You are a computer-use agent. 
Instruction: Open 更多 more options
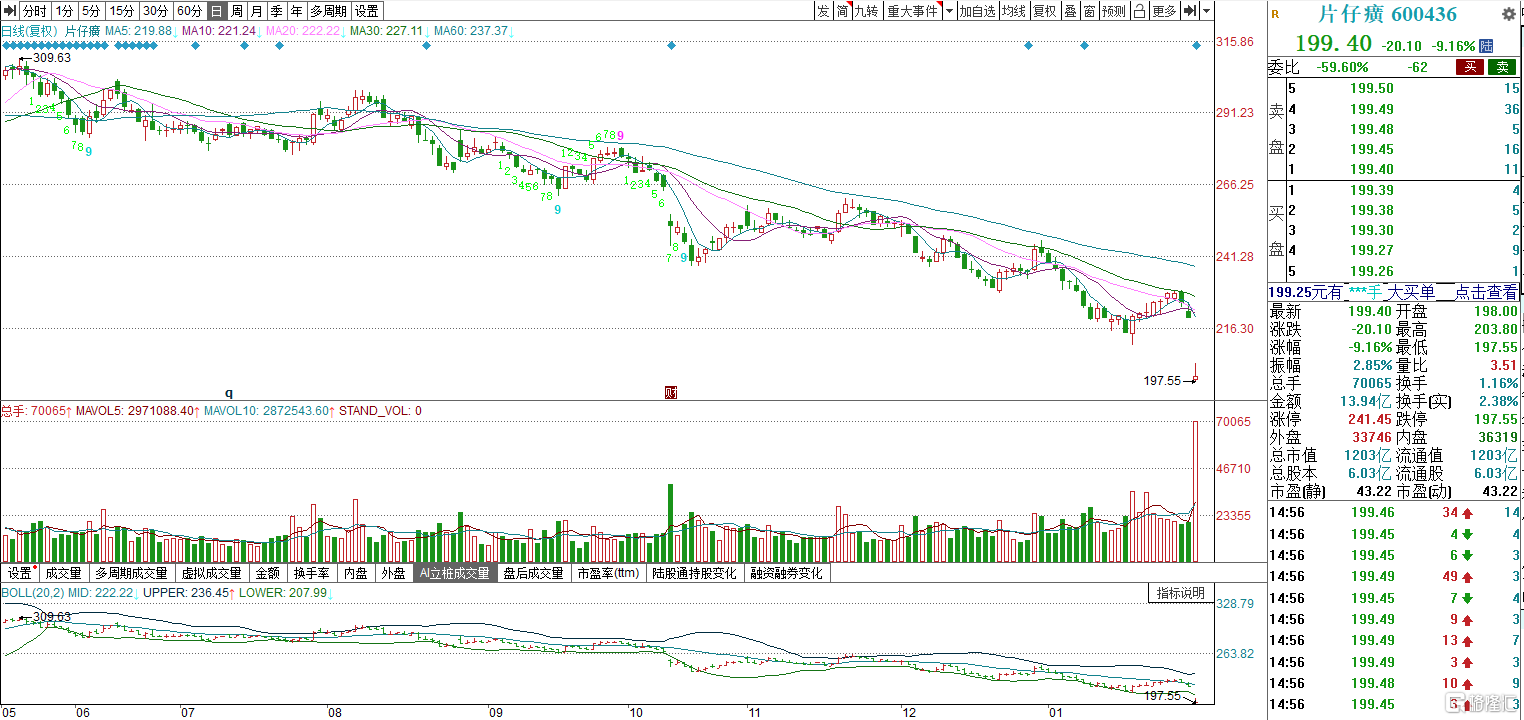tap(1164, 11)
